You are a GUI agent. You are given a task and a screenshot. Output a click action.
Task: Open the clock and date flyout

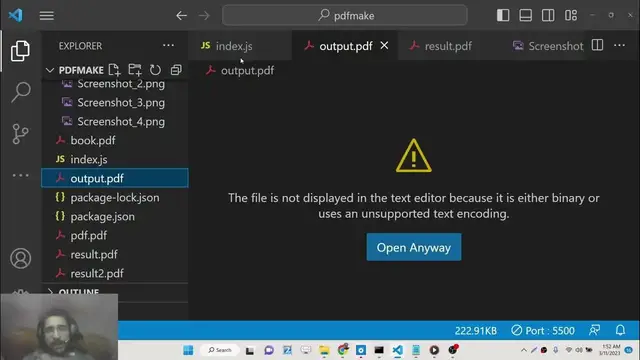610,350
